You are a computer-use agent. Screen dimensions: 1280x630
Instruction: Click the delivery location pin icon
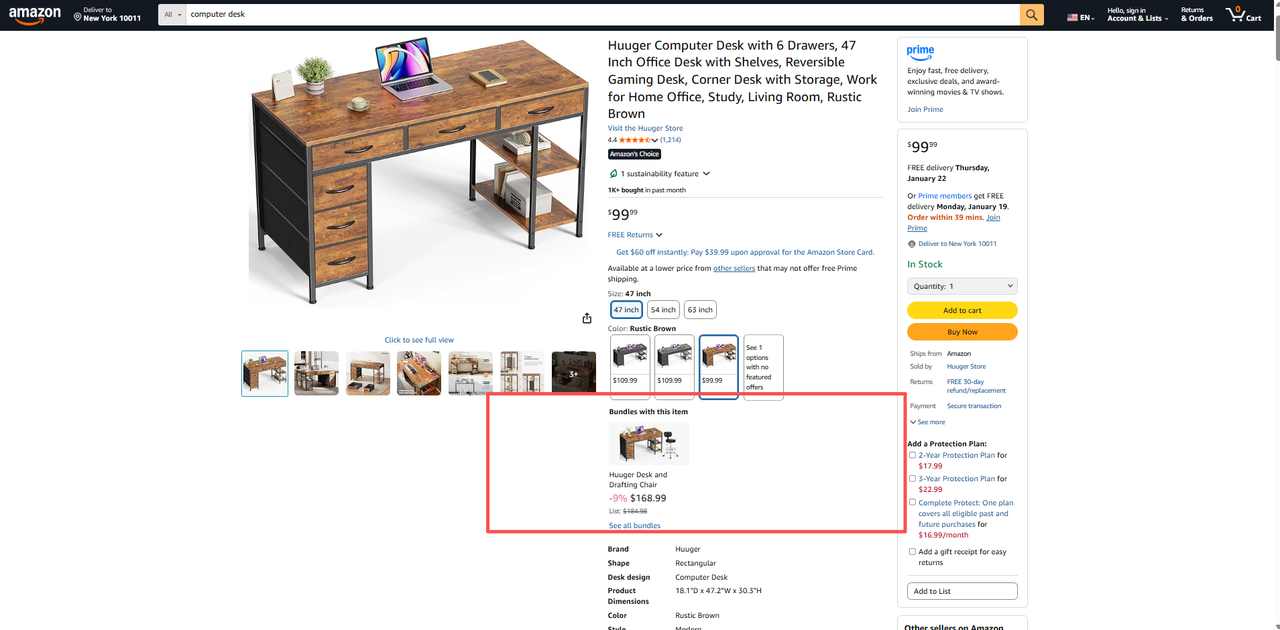(78, 16)
